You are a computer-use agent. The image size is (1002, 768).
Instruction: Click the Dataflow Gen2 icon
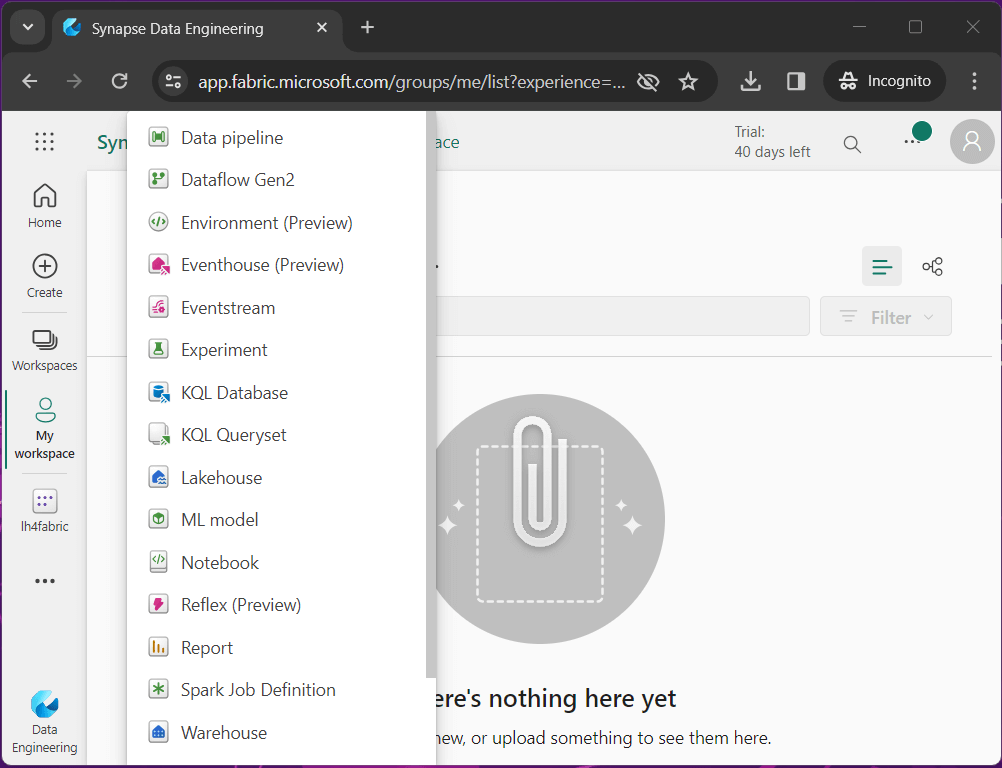pos(158,180)
